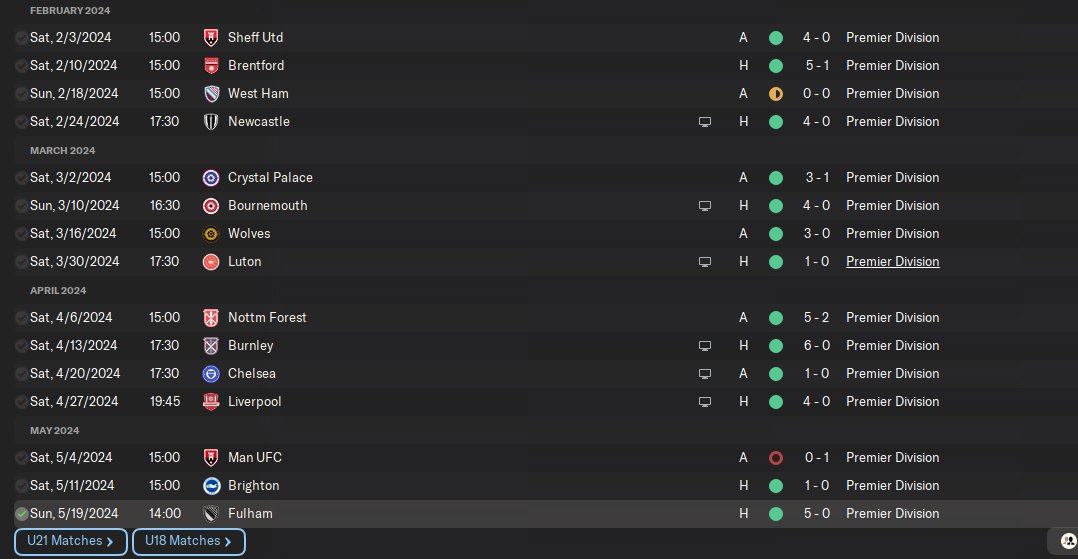Click the red loss indicator for Man UFC
The height and width of the screenshot is (559, 1078).
pos(775,457)
